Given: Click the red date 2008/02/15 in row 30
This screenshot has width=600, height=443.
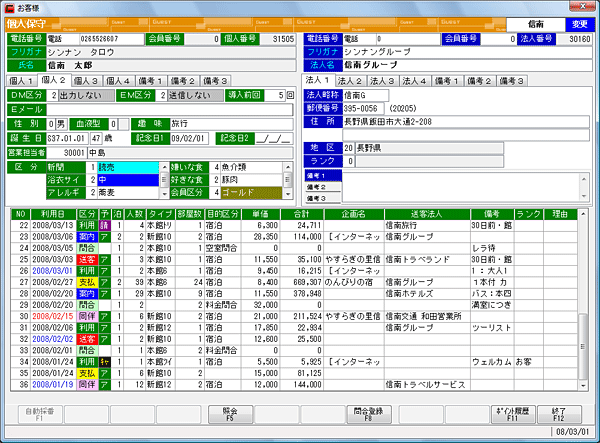Looking at the screenshot, I should [x=52, y=316].
